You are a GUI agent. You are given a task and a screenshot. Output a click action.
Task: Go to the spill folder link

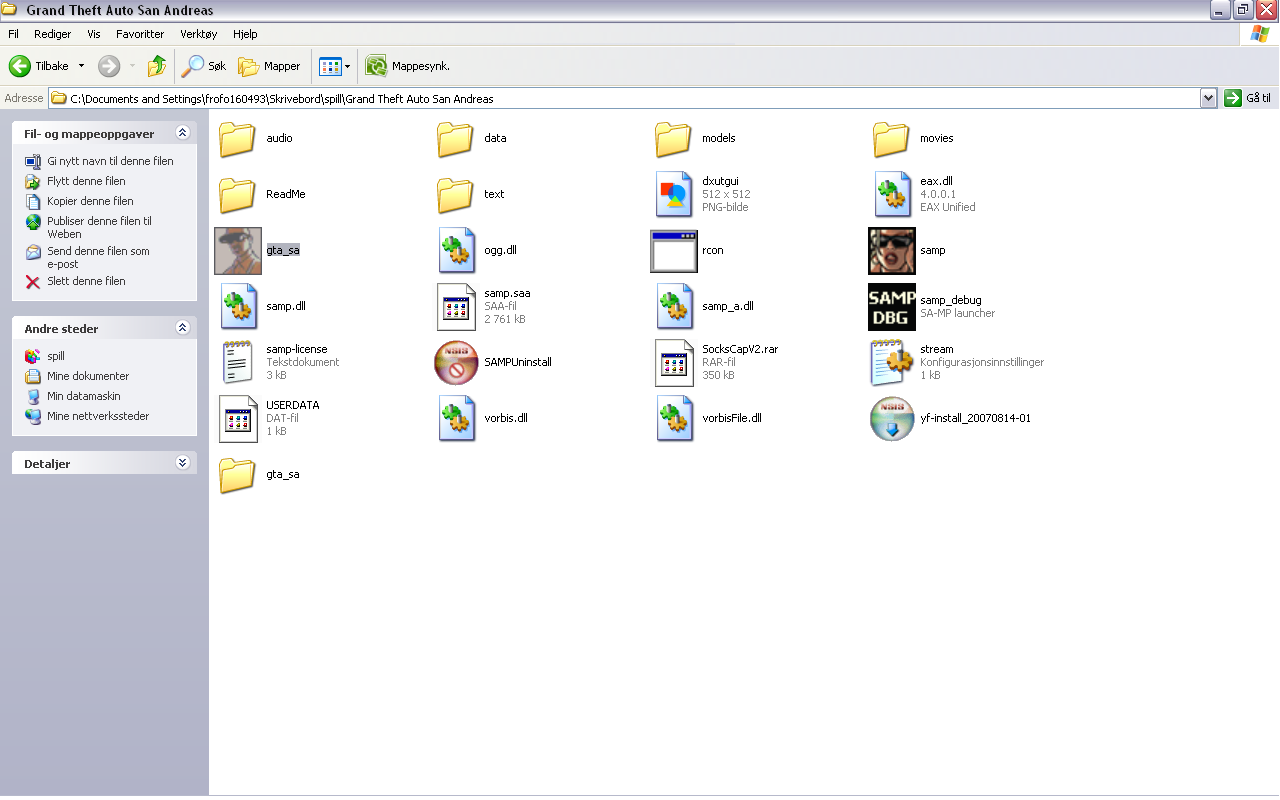[55, 356]
